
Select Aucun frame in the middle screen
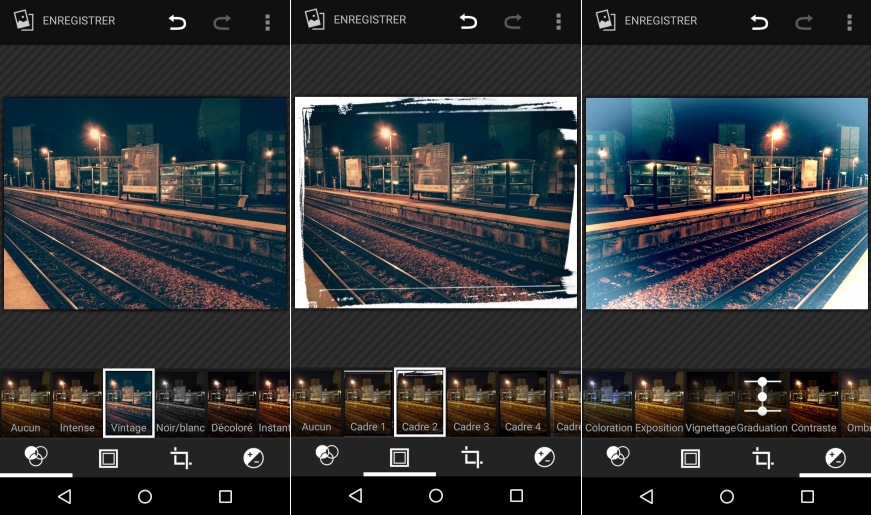click(317, 403)
